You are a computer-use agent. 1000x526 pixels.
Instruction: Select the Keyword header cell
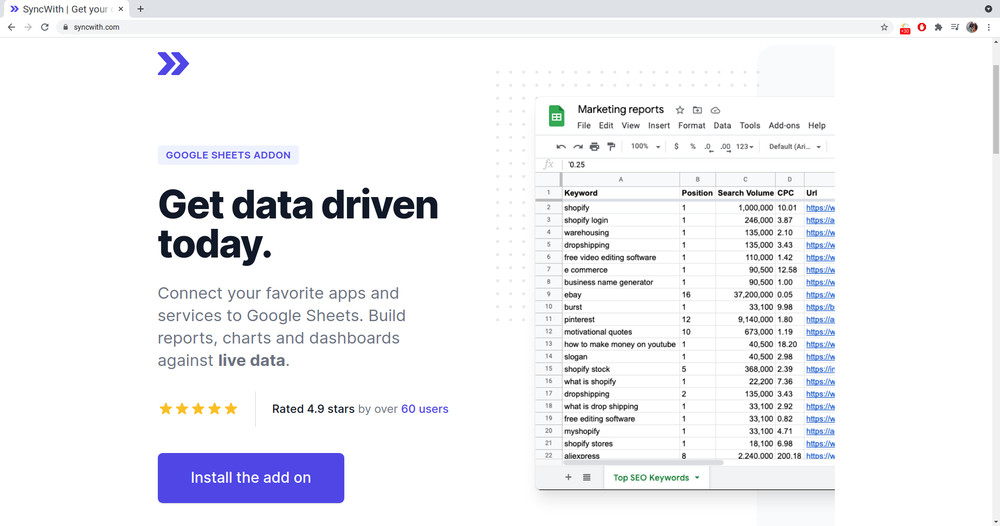pyautogui.click(x=621, y=193)
